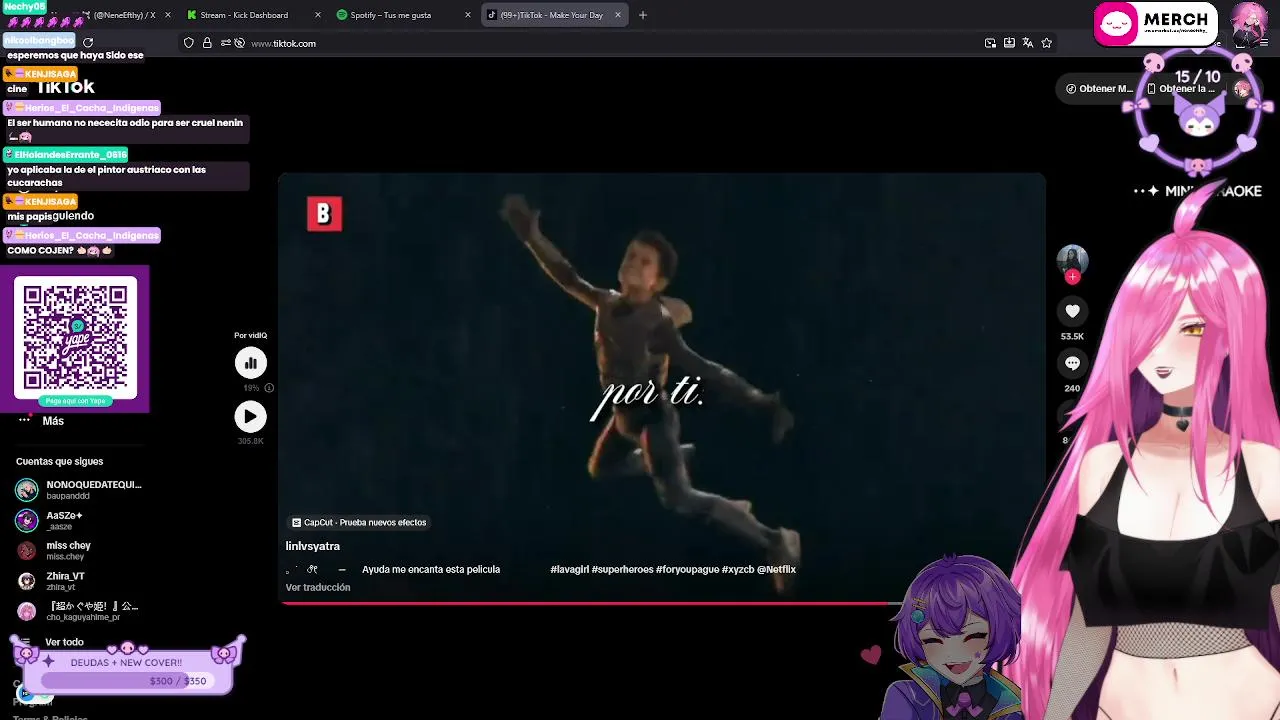The width and height of the screenshot is (1280, 720).
Task: Click the red B logo in the video
Action: click(324, 213)
